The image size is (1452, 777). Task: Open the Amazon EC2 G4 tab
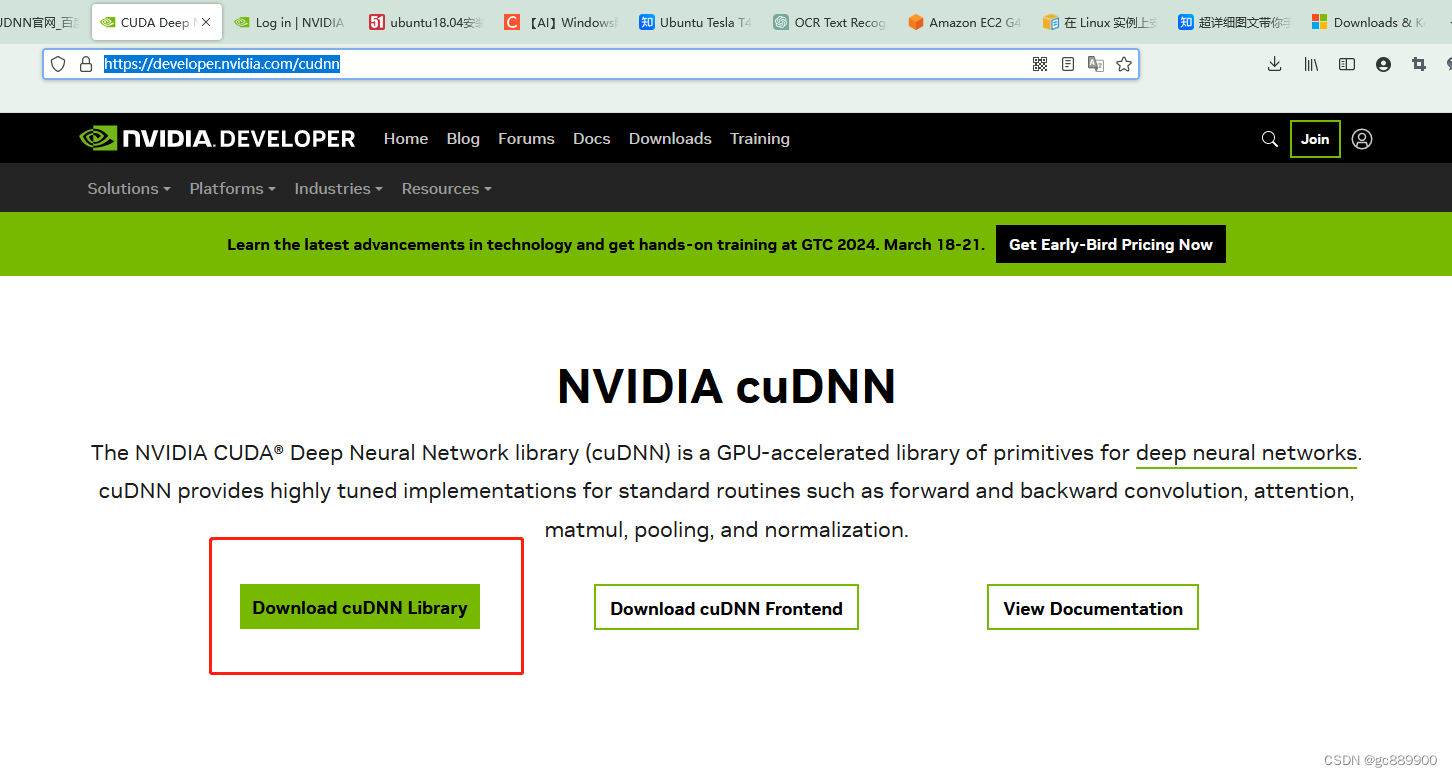click(965, 22)
